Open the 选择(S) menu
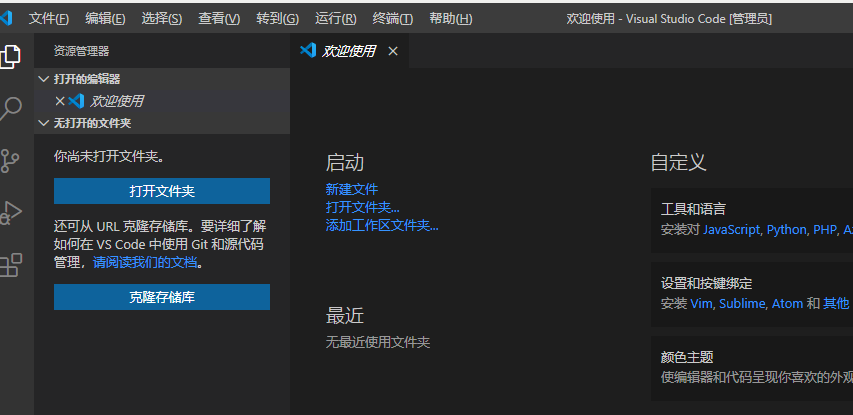 point(162,19)
